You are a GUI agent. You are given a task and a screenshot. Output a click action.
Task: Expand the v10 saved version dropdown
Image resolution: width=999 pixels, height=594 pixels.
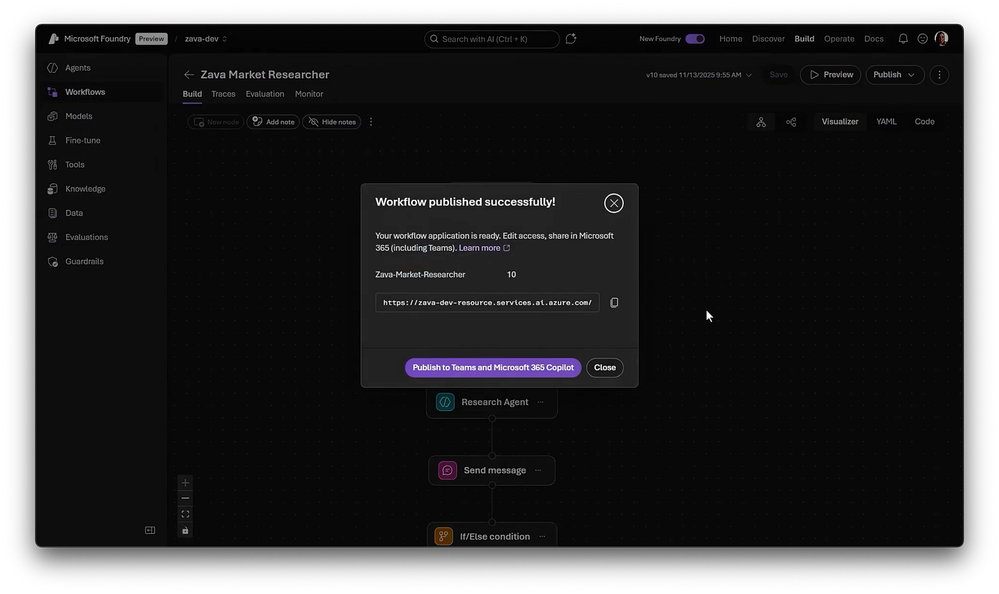[699, 75]
